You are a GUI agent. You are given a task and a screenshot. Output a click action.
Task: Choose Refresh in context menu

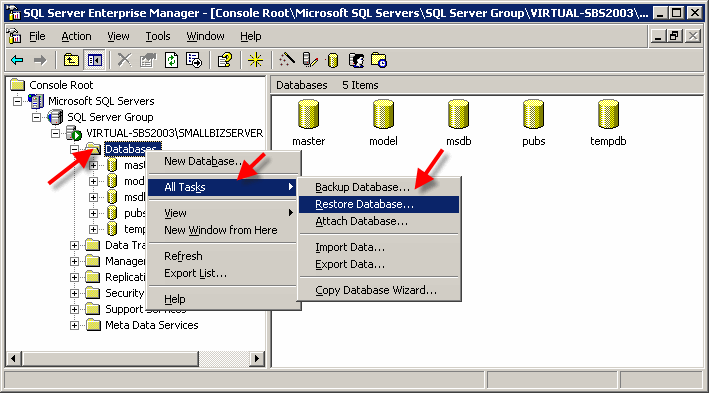(223, 256)
